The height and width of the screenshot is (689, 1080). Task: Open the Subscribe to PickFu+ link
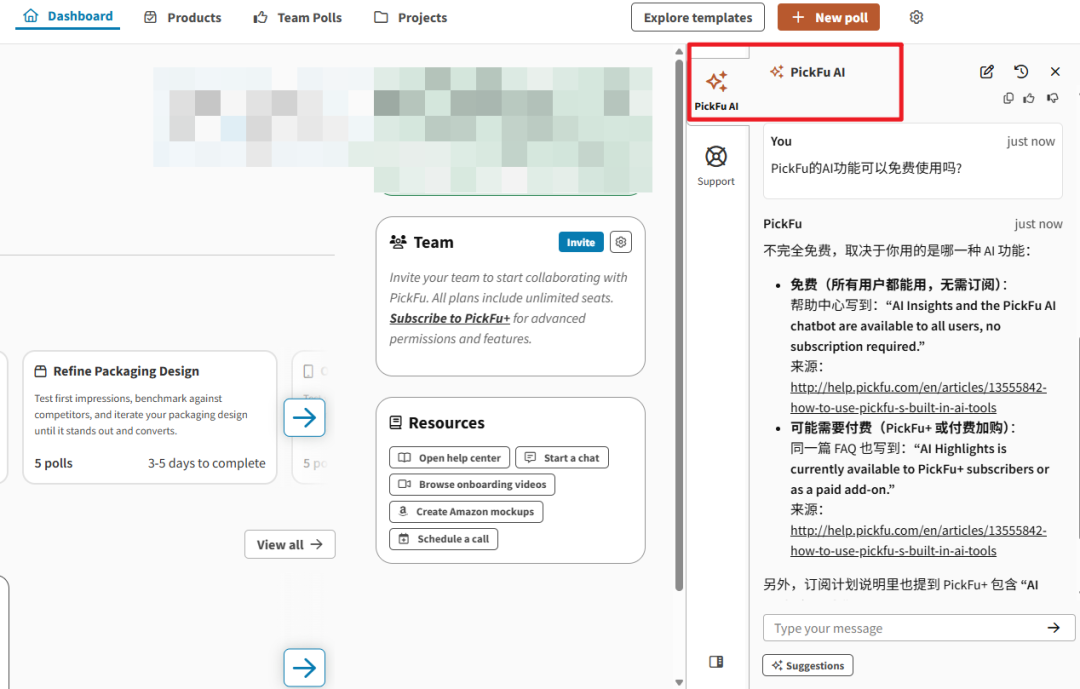(x=450, y=319)
